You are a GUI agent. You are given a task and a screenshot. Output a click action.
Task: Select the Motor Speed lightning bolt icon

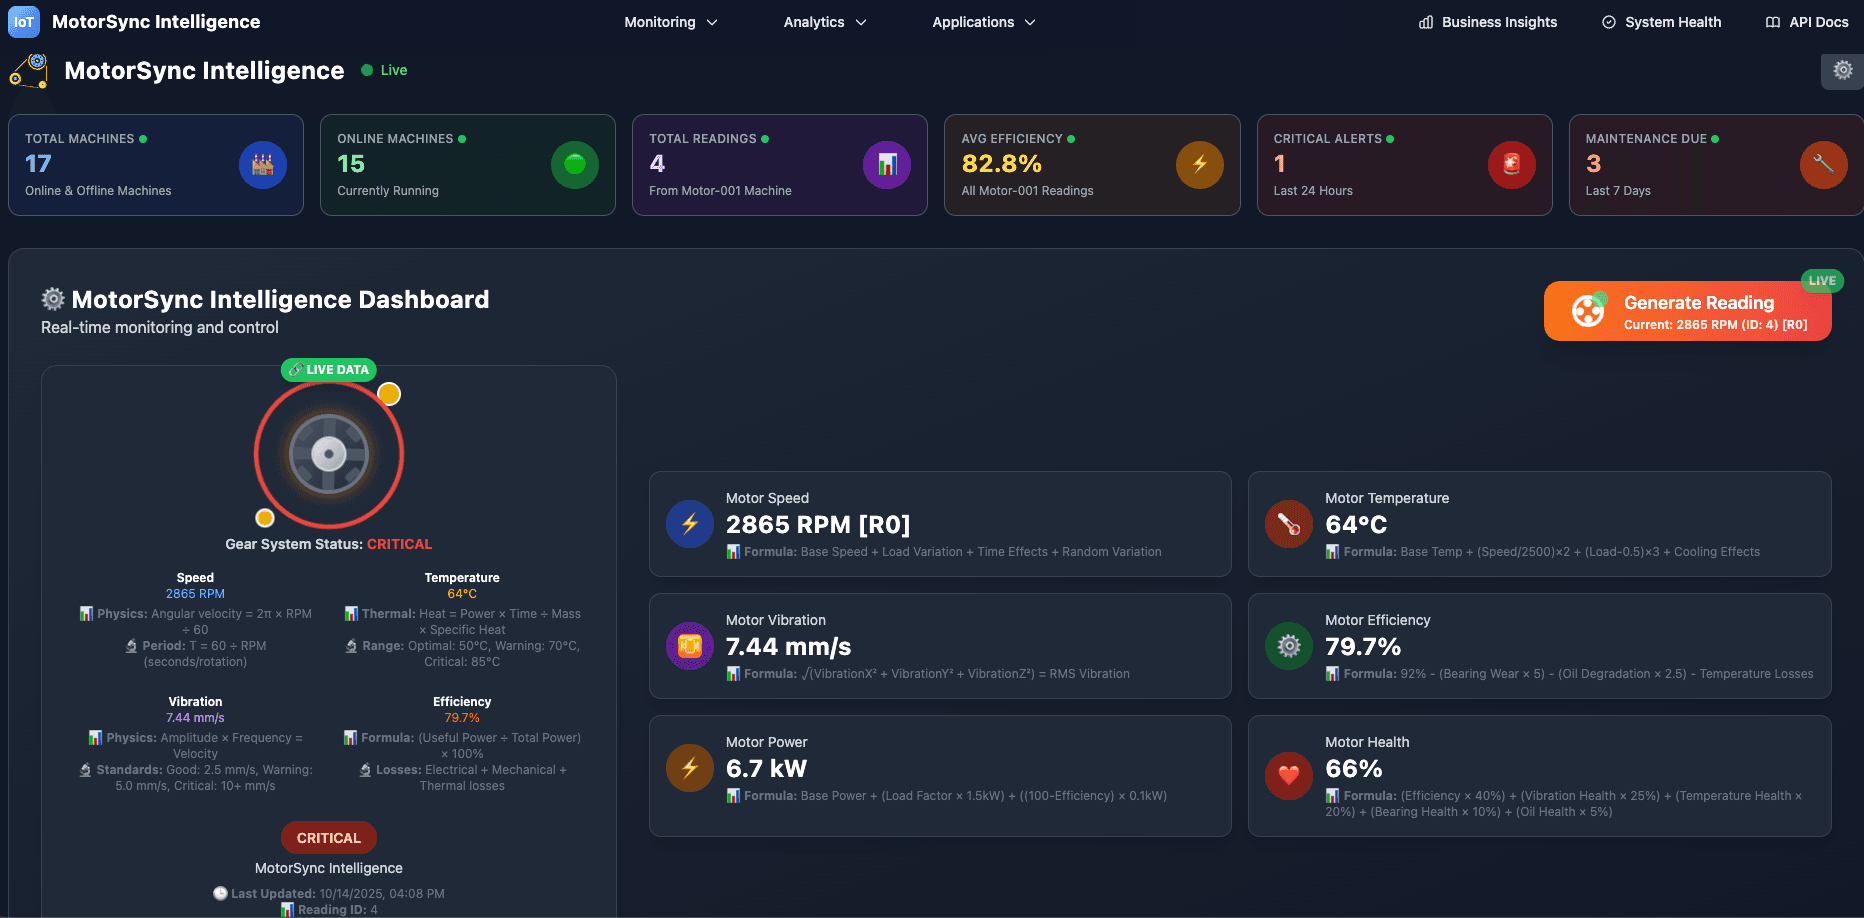click(689, 523)
